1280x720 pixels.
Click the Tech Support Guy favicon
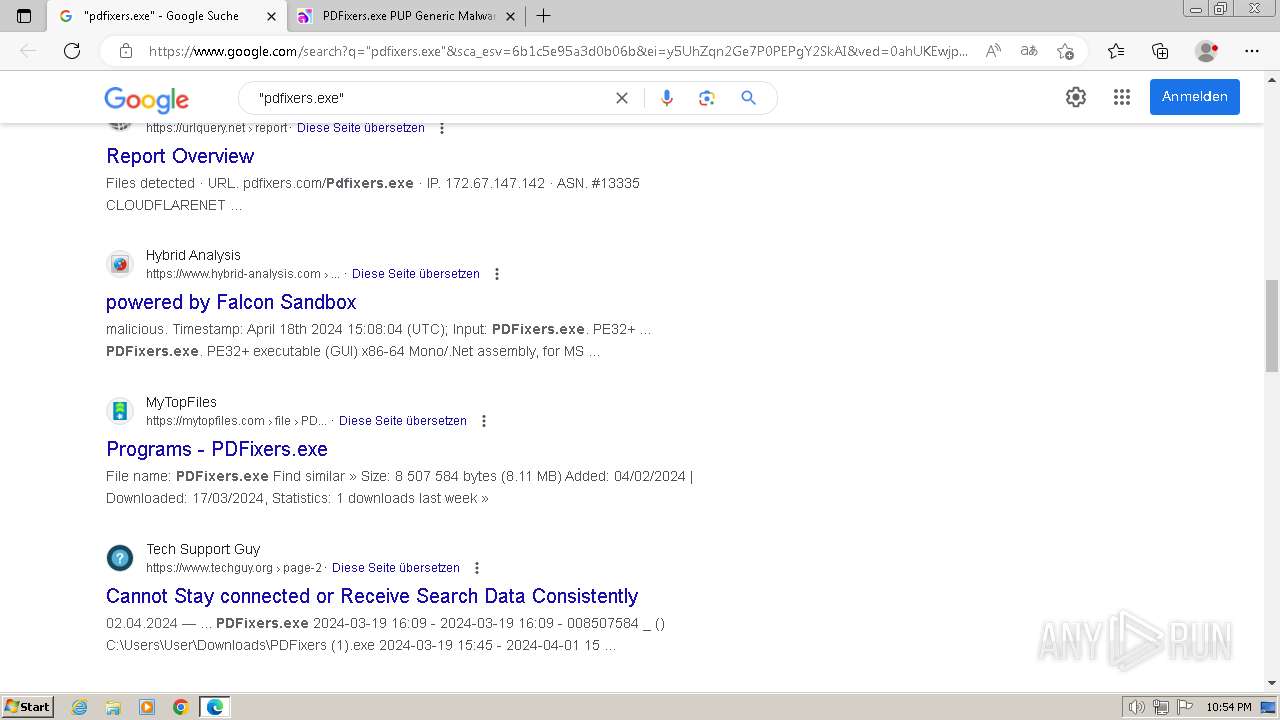pyautogui.click(x=120, y=558)
